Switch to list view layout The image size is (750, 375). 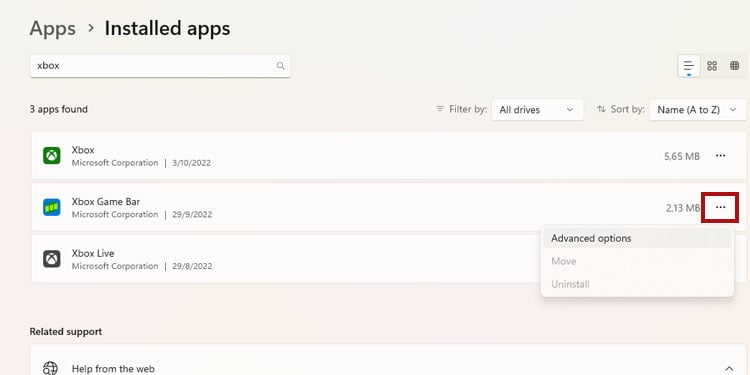(689, 66)
